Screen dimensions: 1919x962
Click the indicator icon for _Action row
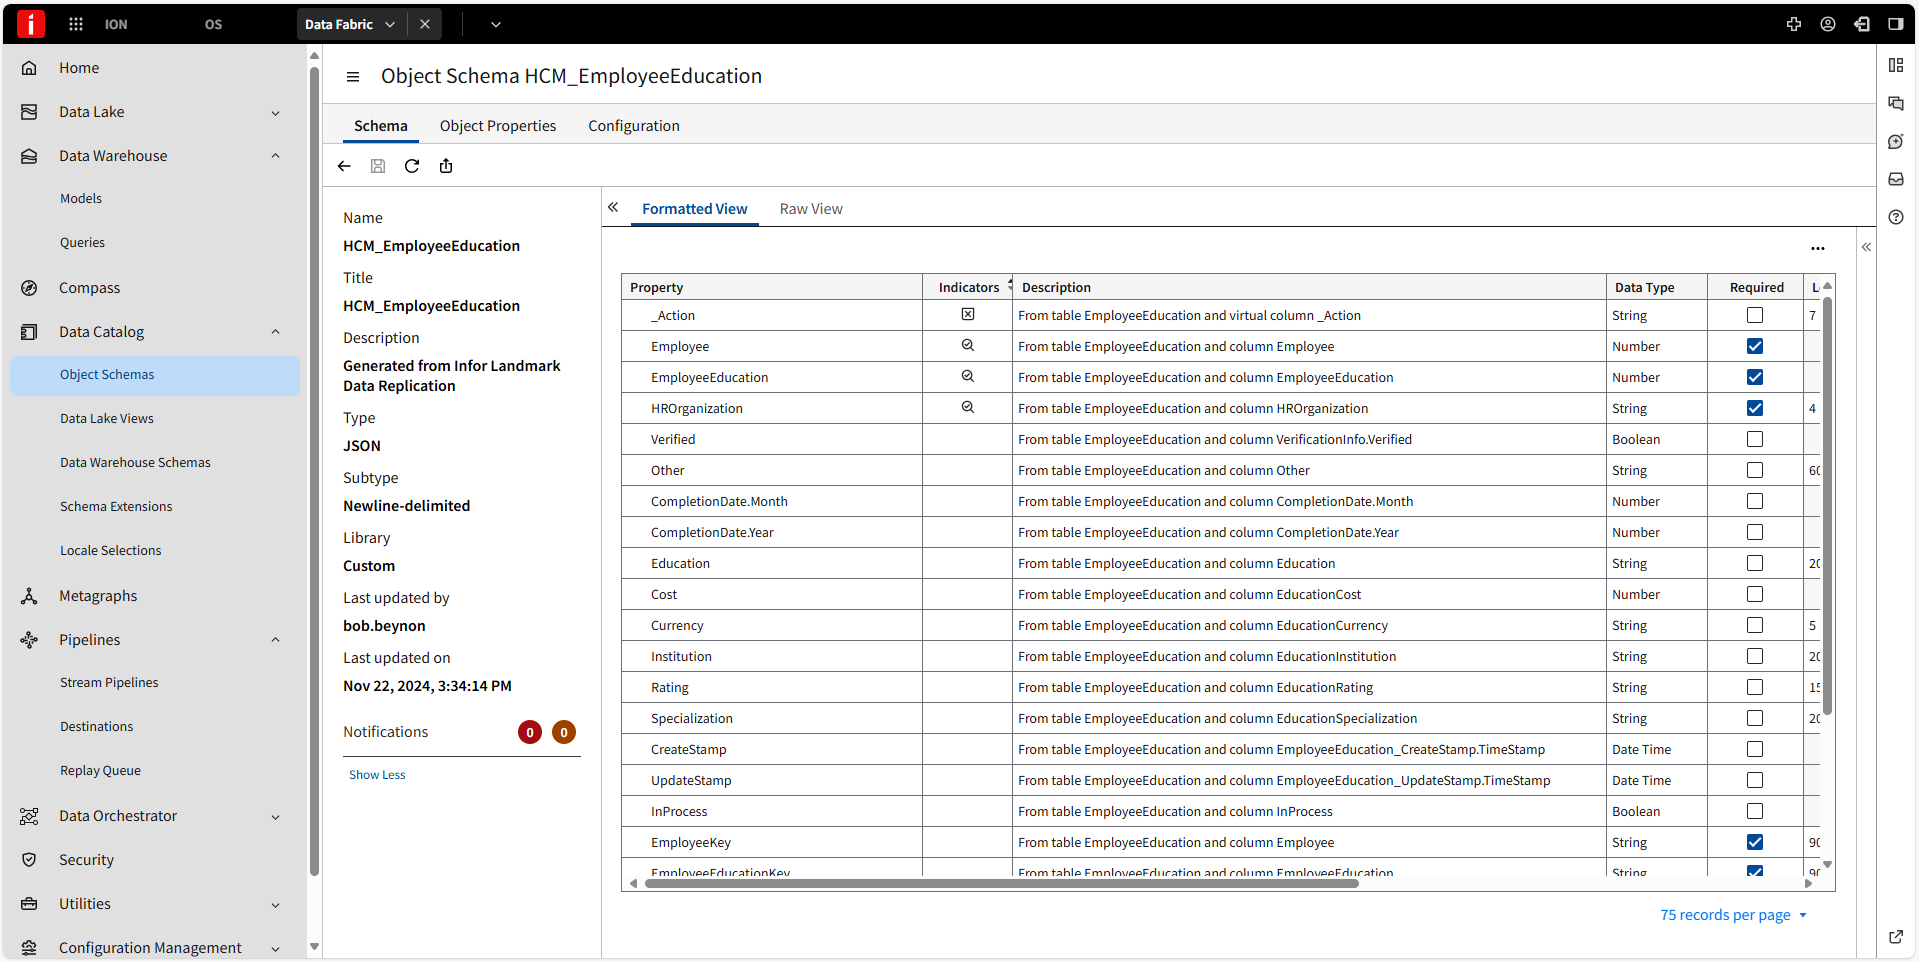pos(968,314)
